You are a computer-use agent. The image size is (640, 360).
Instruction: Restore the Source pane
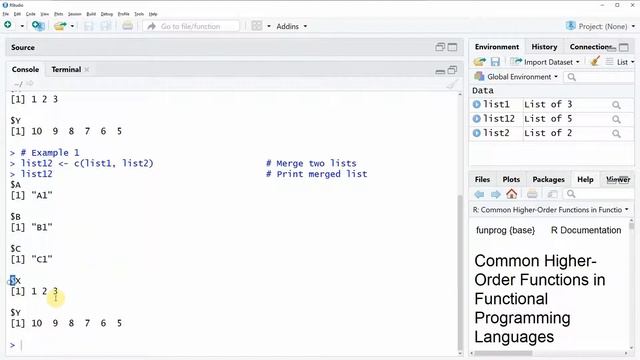tap(440, 47)
